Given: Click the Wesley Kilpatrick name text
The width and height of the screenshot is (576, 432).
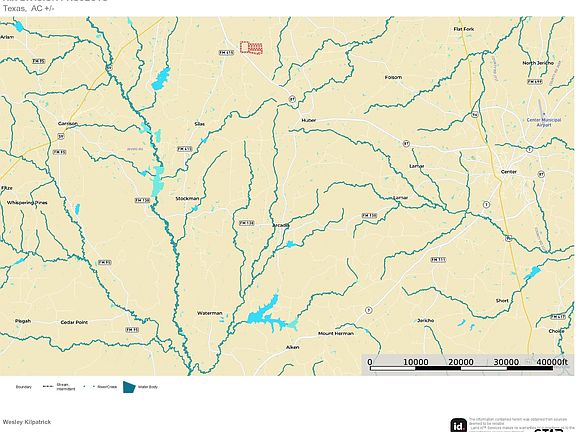Looking at the screenshot, I should (27, 422).
